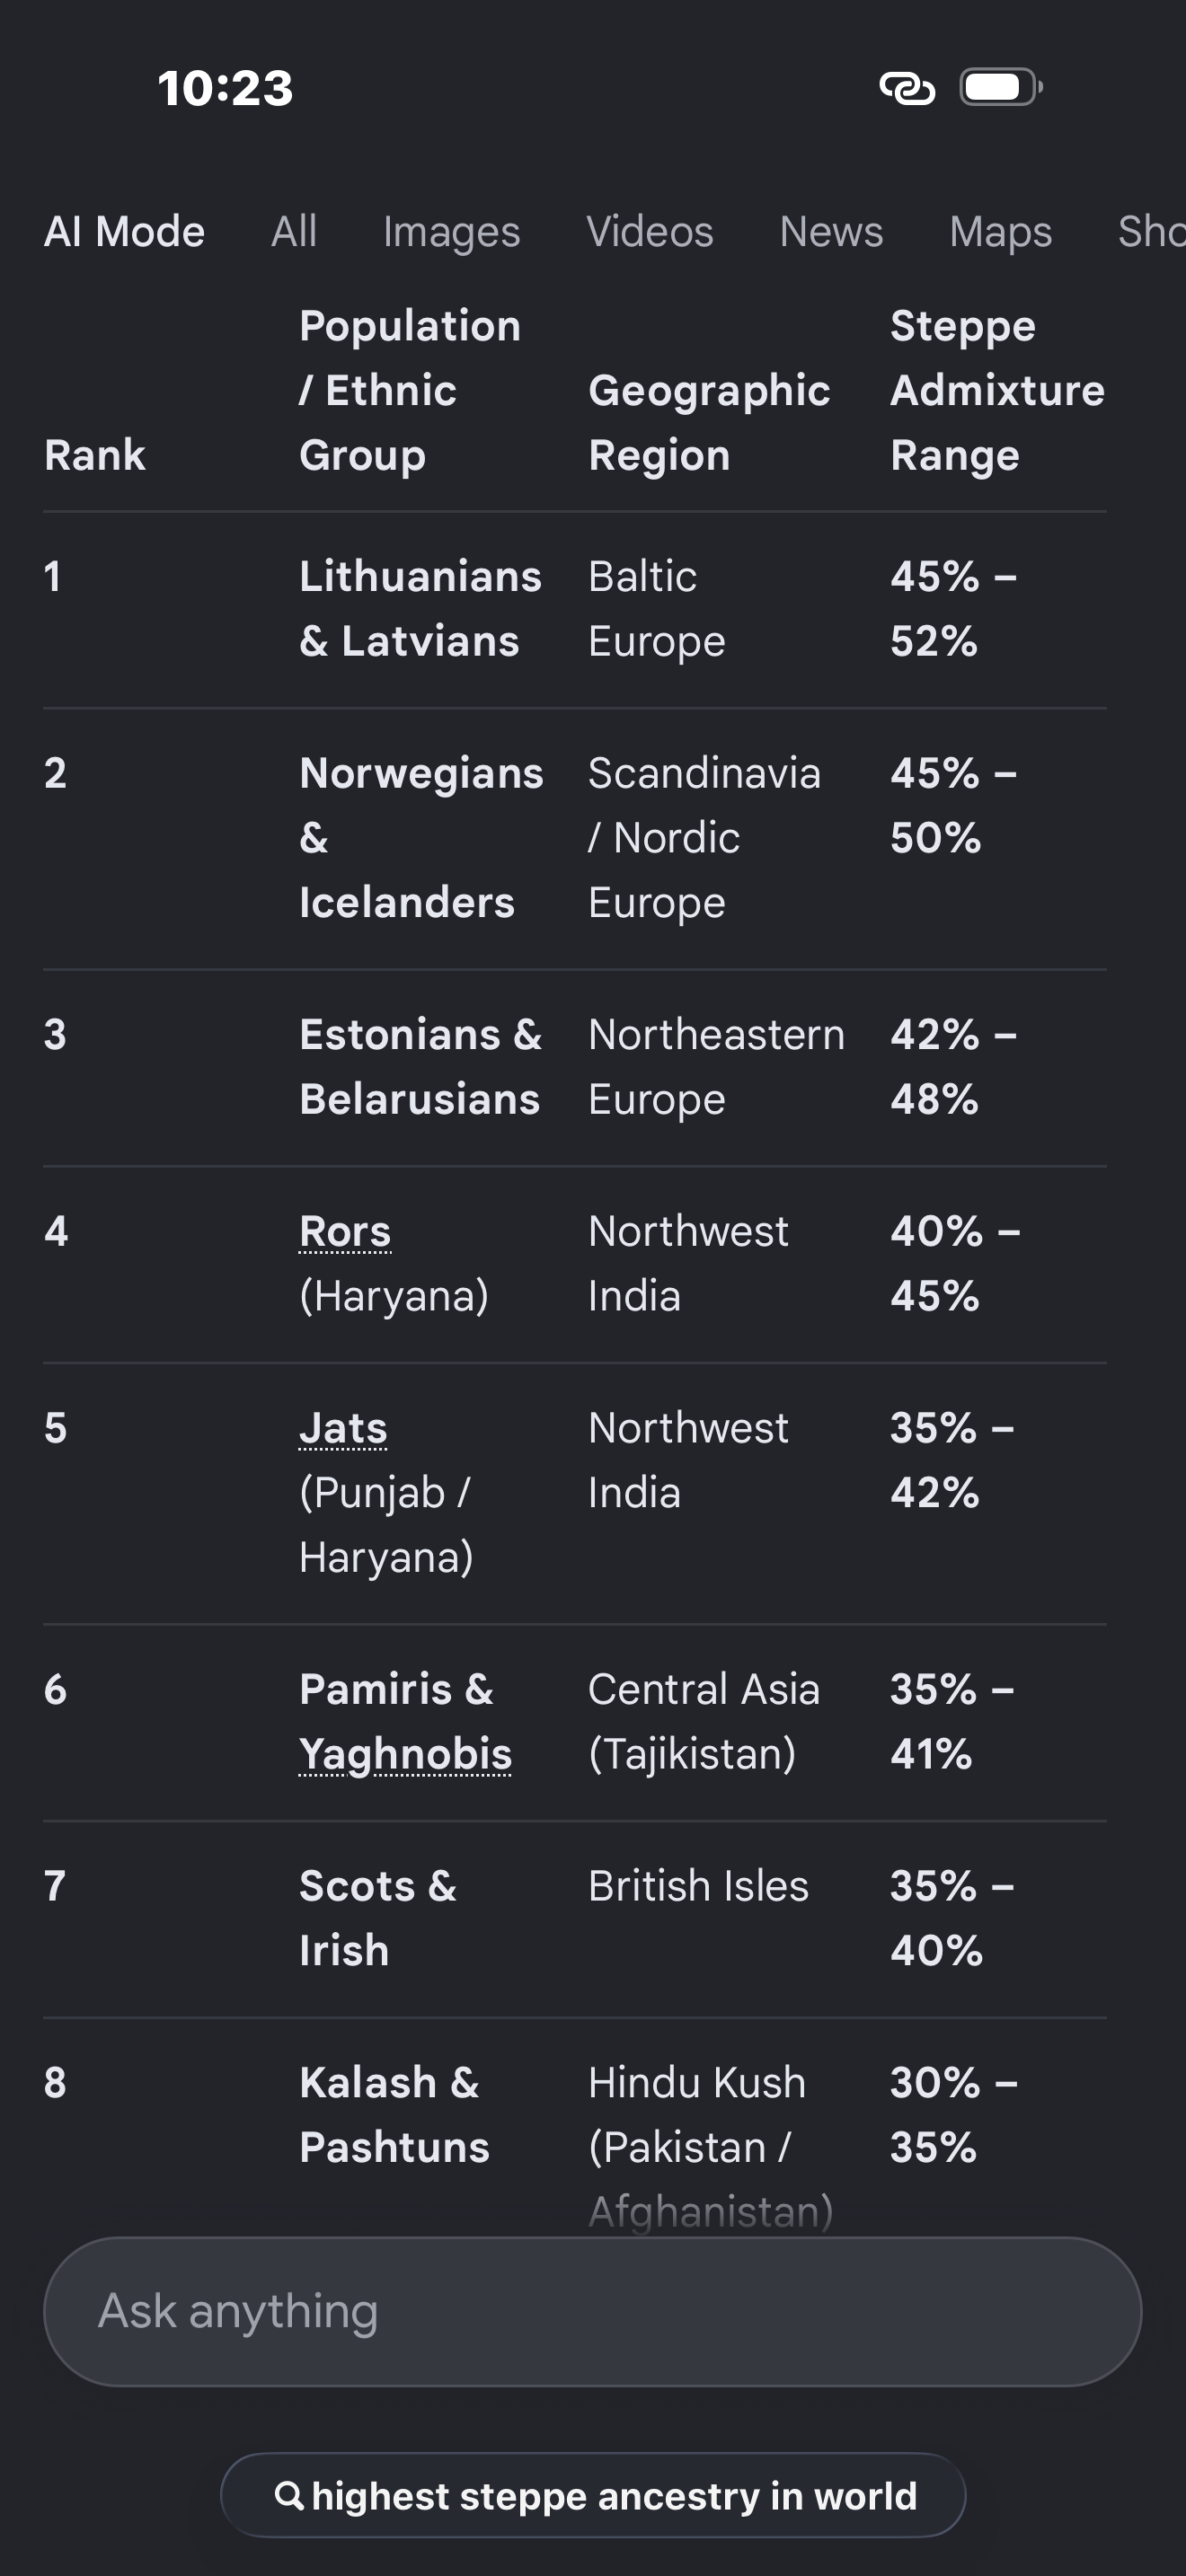The image size is (1186, 2576).
Task: Select the Steppe Admixture Range column header
Action: (x=997, y=390)
